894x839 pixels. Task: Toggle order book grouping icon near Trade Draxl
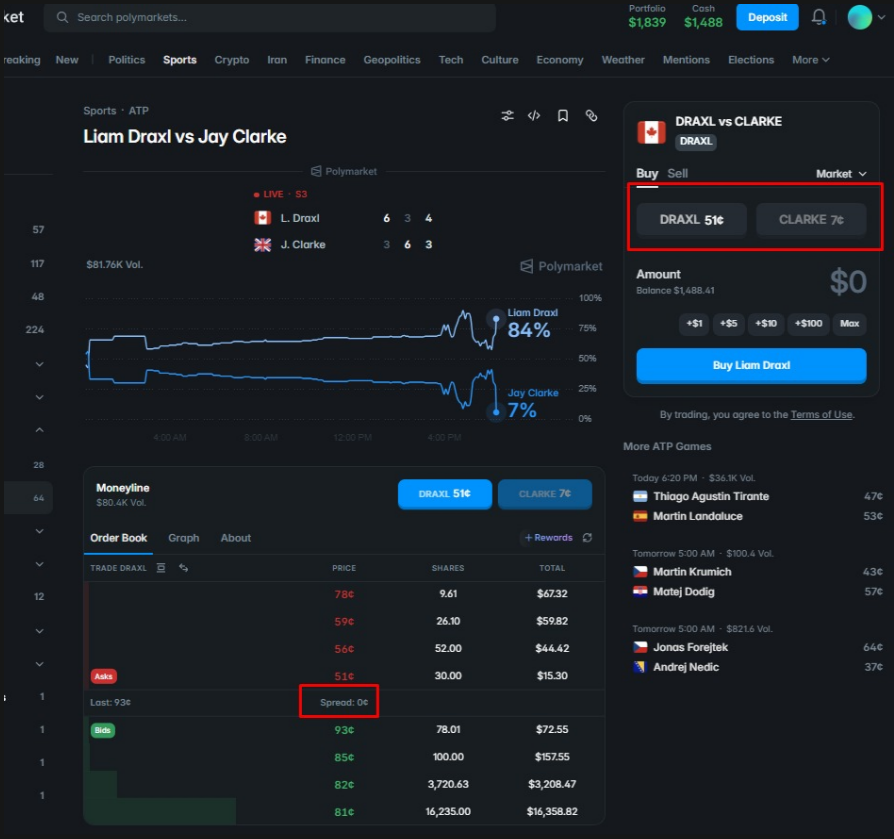coord(161,568)
